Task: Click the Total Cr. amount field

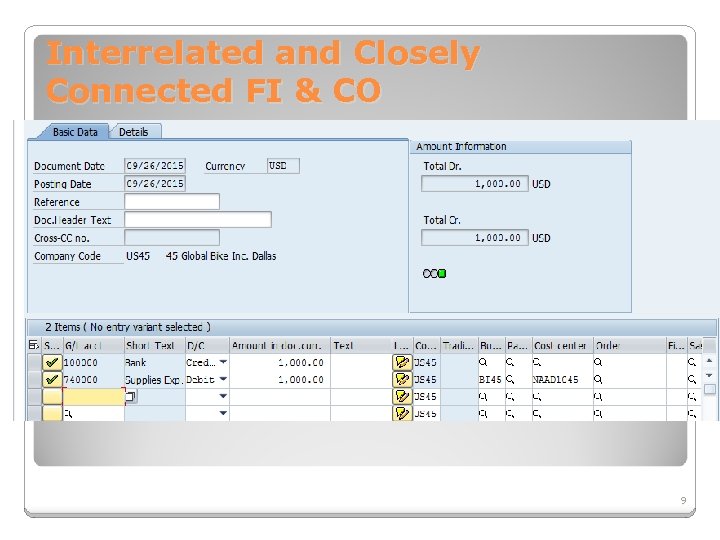Action: pyautogui.click(x=475, y=238)
